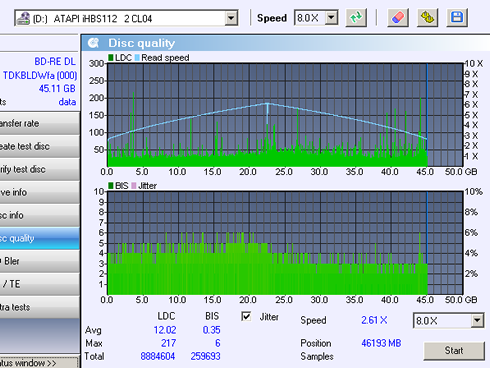The width and height of the screenshot is (490, 368).
Task: Open the drive selection dropdown arrow
Action: pyautogui.click(x=231, y=18)
